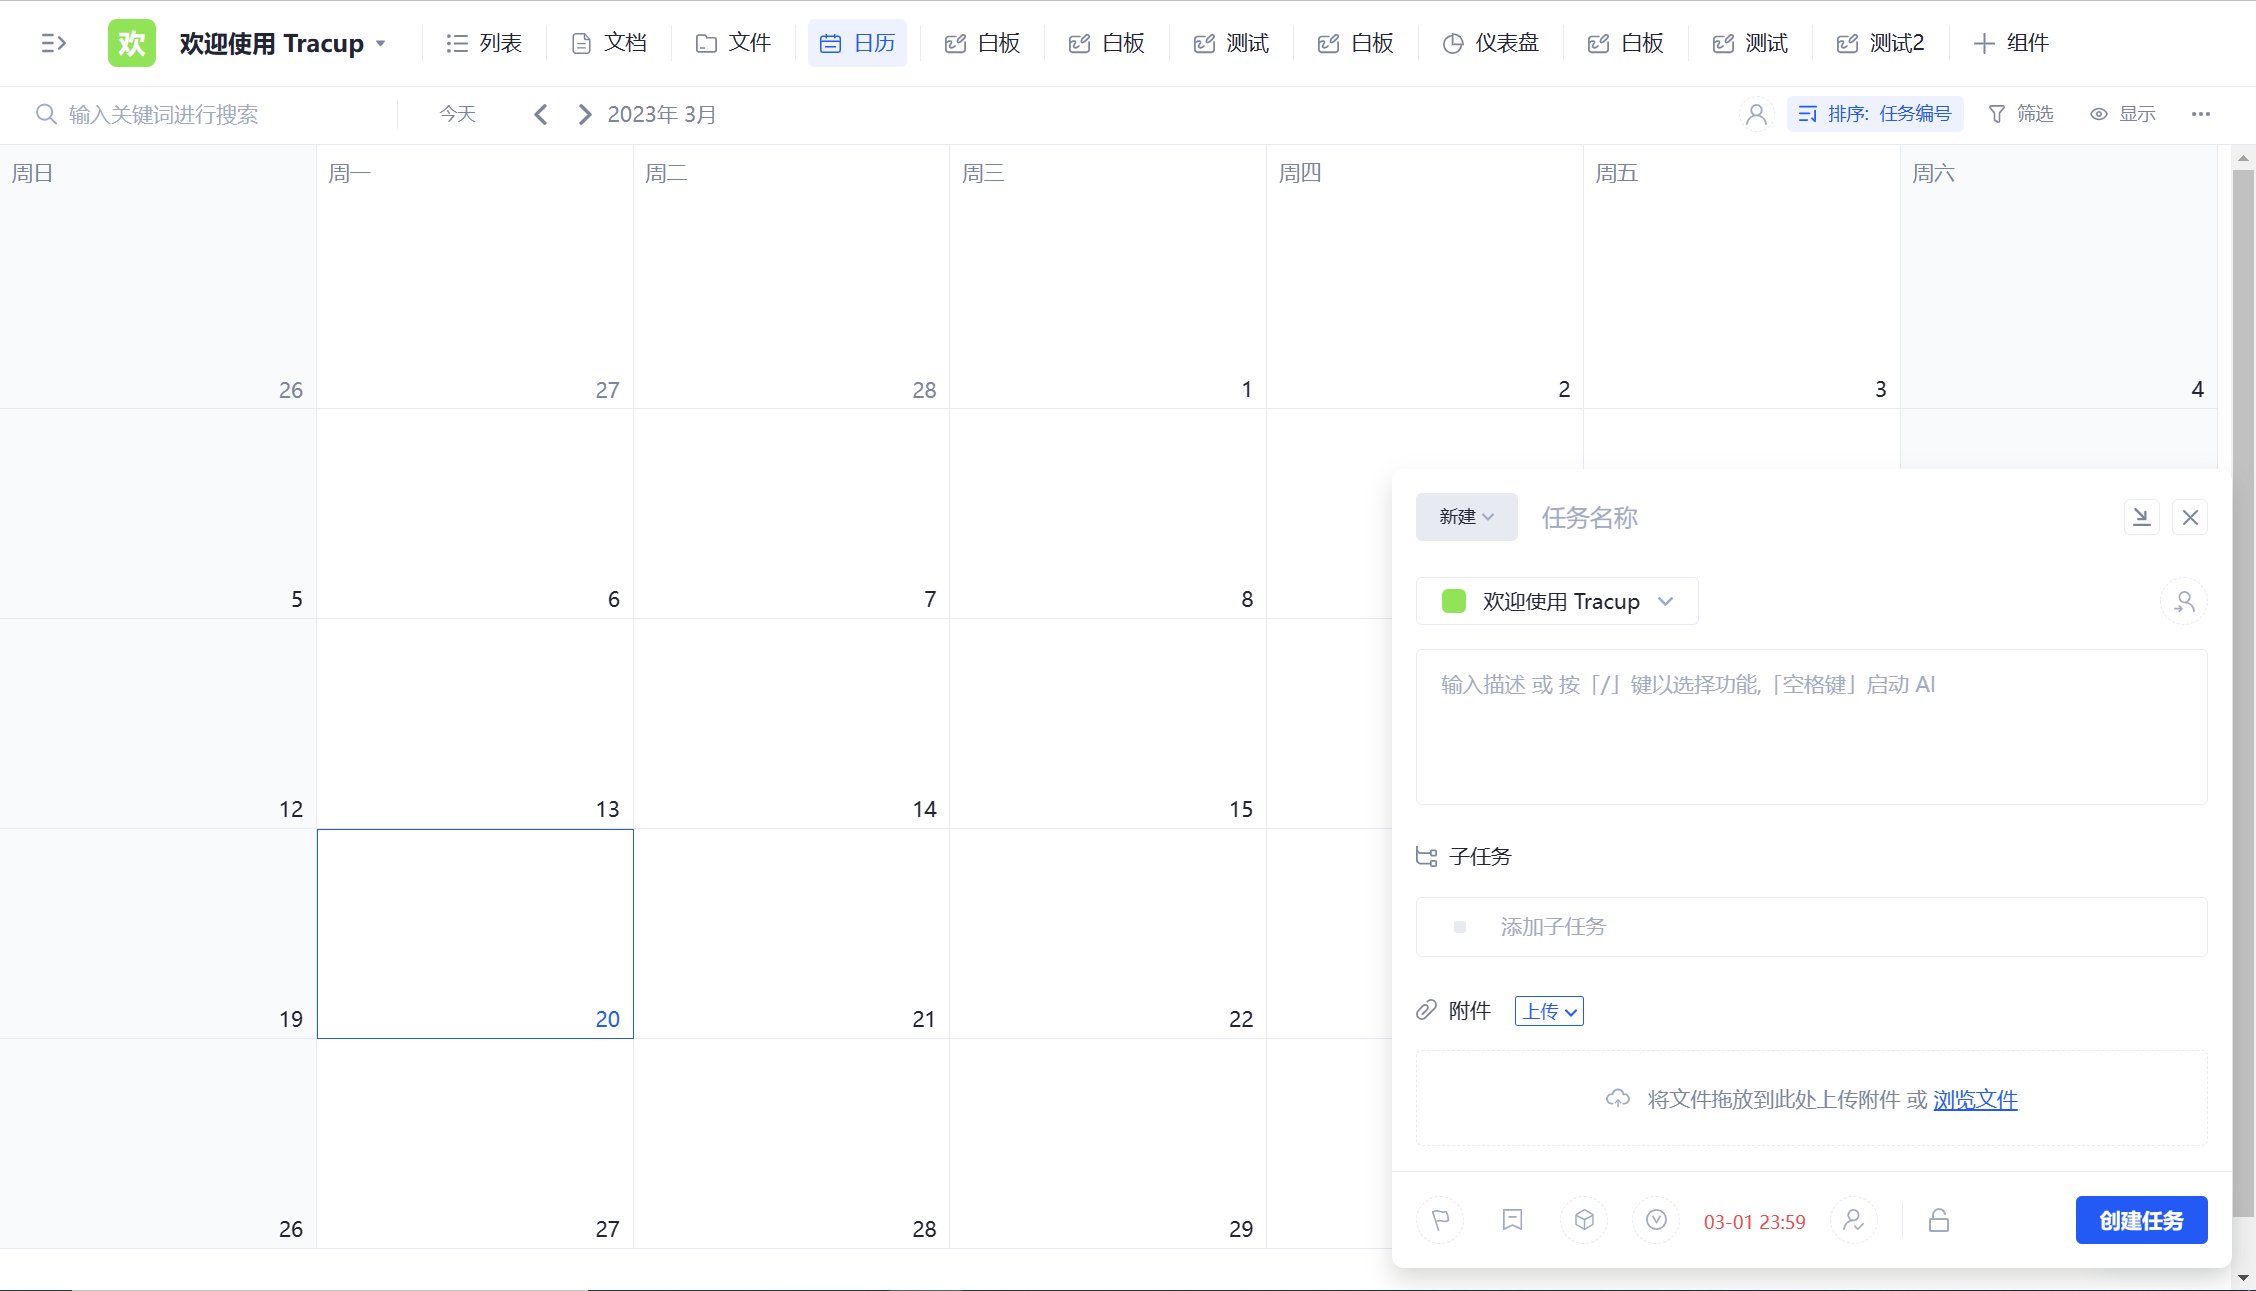Click the green project color square

pyautogui.click(x=1454, y=602)
